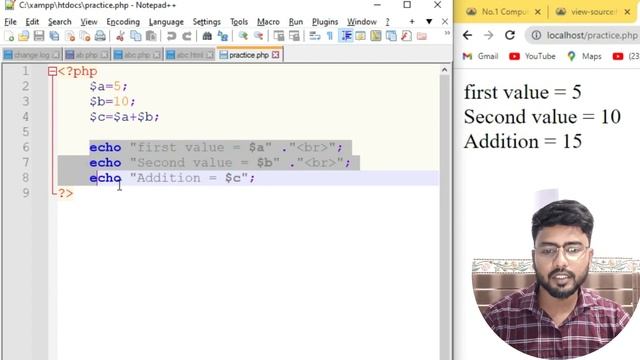Click the Paste toolbar icon
The image size is (640, 360).
pos(151,36)
